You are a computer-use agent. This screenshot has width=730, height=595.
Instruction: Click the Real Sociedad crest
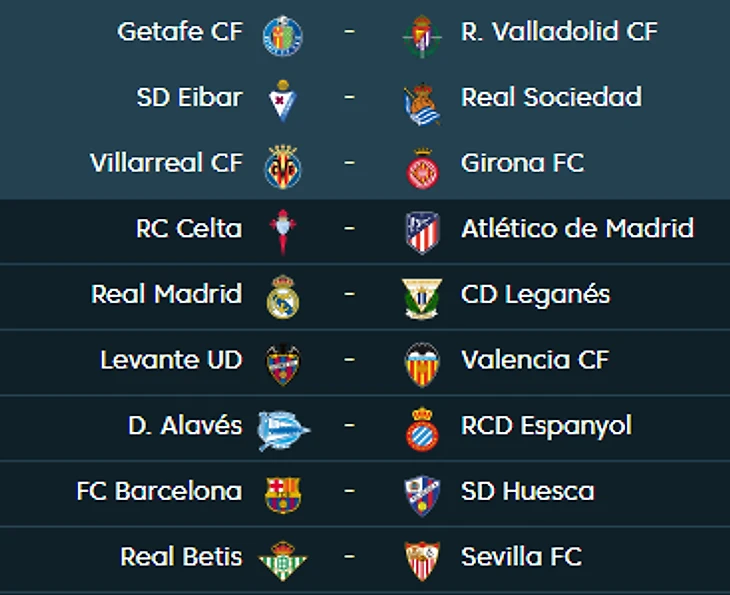(422, 104)
